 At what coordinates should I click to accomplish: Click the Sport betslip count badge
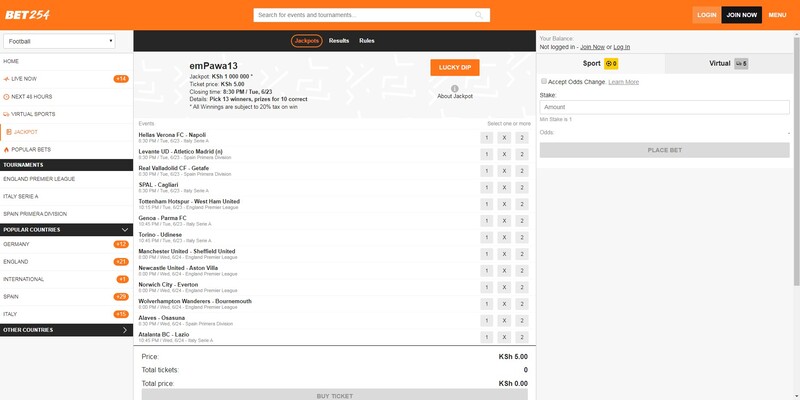[x=611, y=64]
